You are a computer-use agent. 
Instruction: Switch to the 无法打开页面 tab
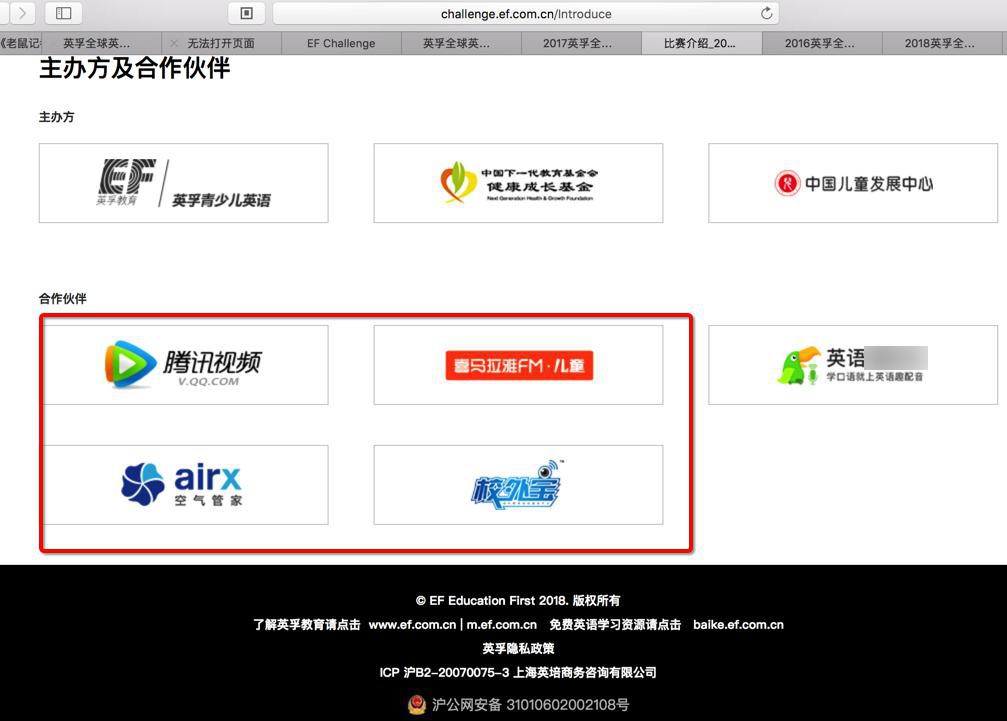point(221,43)
